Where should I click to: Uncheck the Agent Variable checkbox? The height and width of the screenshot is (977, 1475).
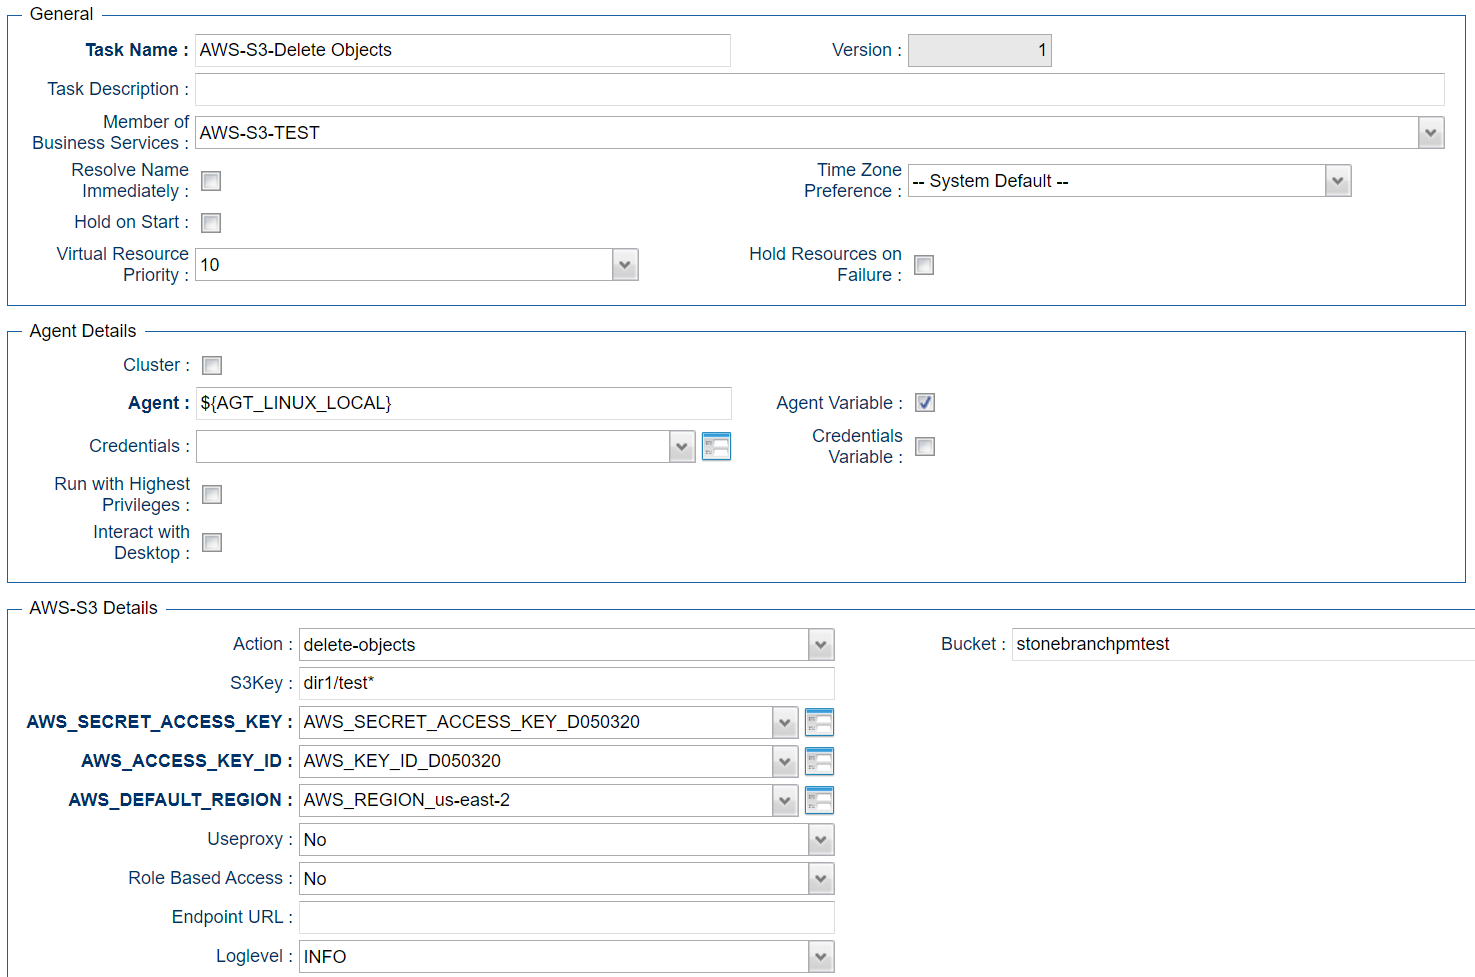tap(925, 403)
